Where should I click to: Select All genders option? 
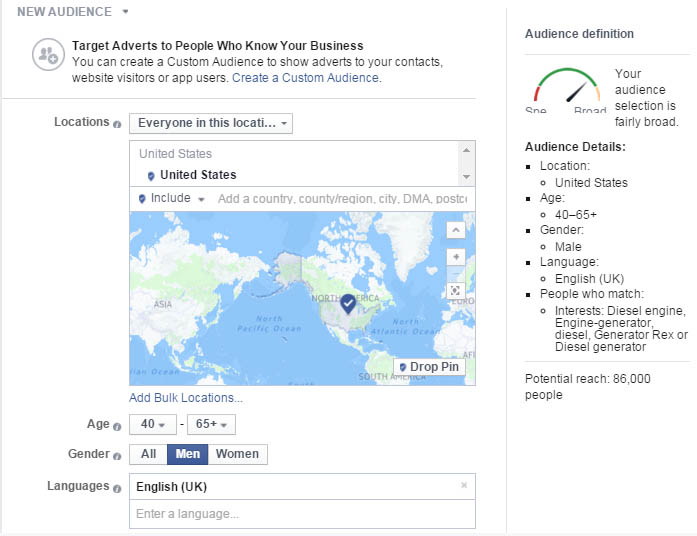click(148, 454)
